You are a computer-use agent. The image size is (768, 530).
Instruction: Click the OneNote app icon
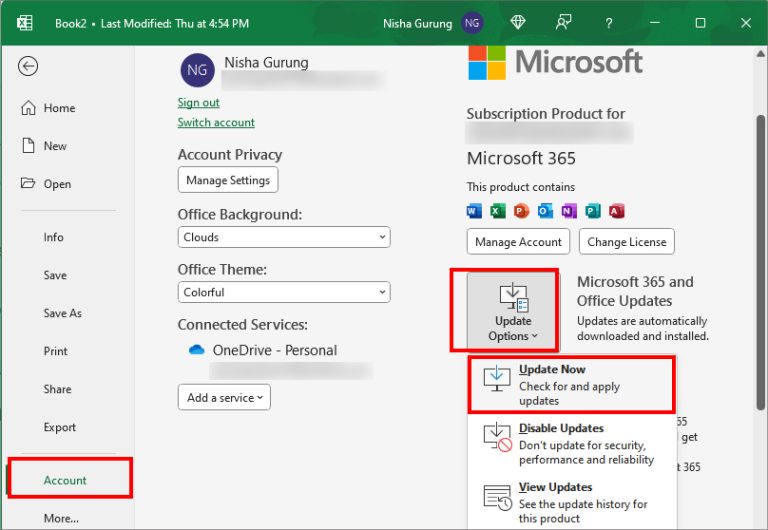click(569, 211)
